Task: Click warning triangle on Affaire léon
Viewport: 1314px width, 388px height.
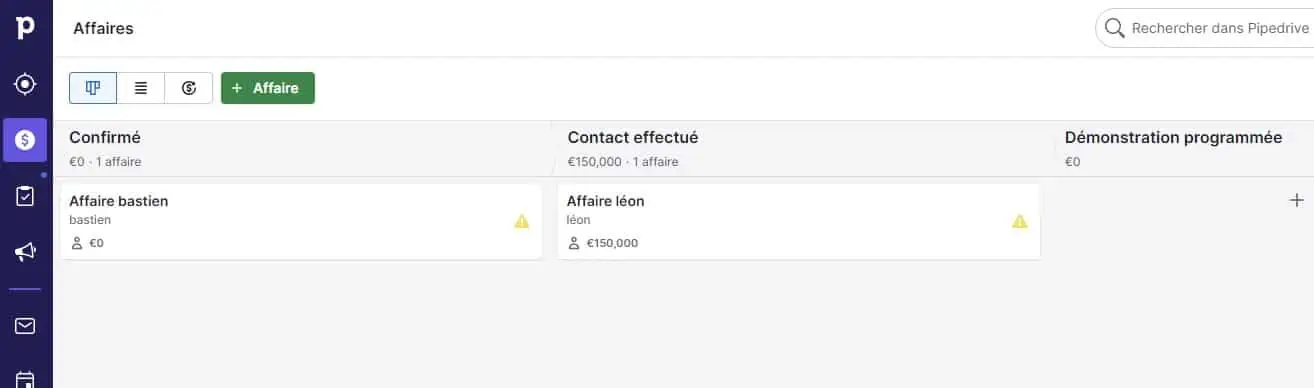Action: pyautogui.click(x=1020, y=221)
